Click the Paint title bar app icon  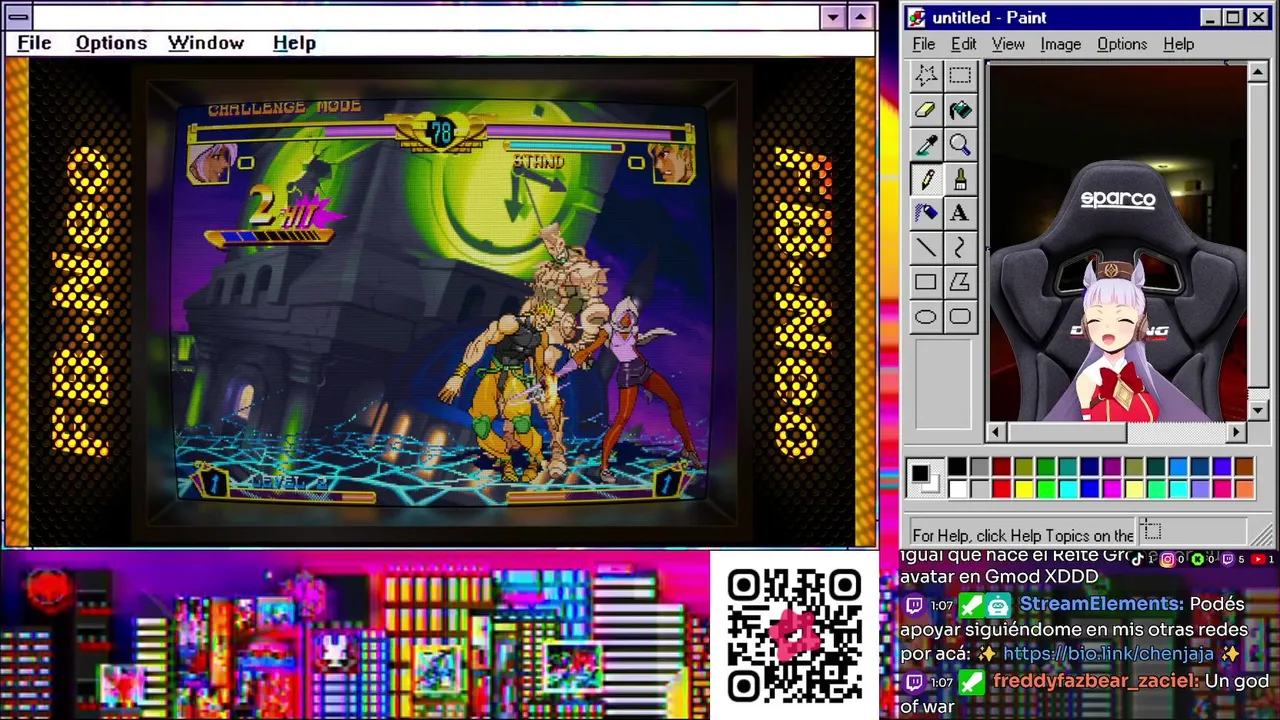coord(917,18)
